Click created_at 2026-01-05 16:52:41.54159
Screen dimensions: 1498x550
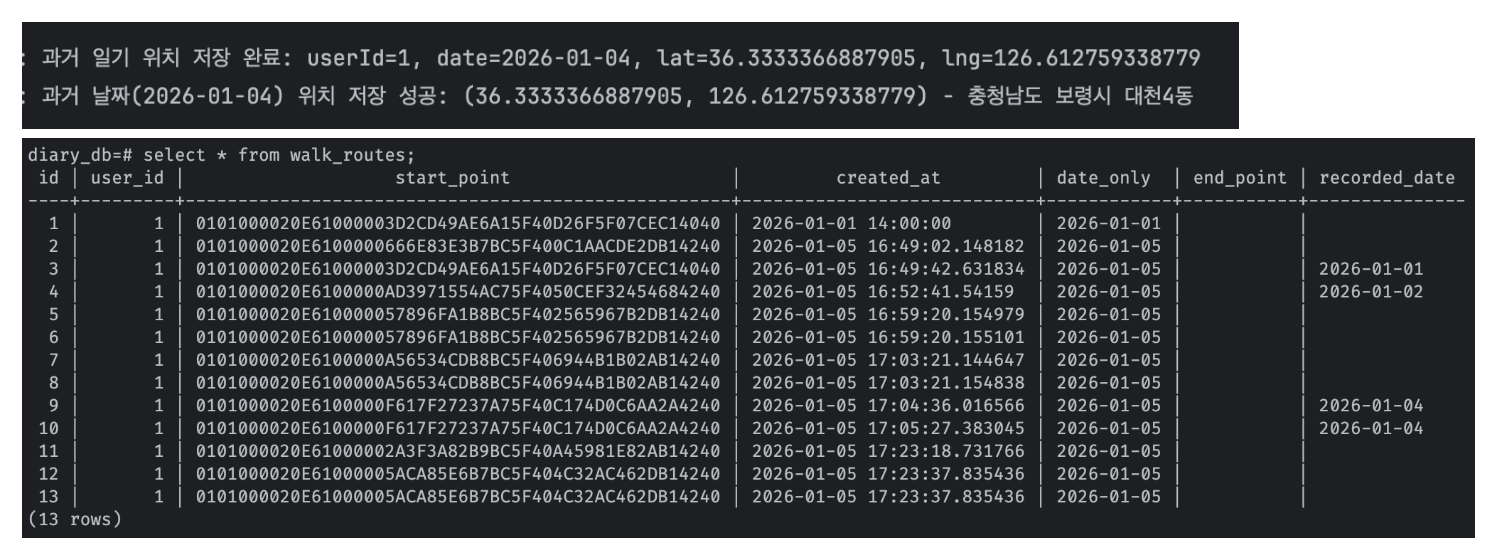[x=882, y=293]
